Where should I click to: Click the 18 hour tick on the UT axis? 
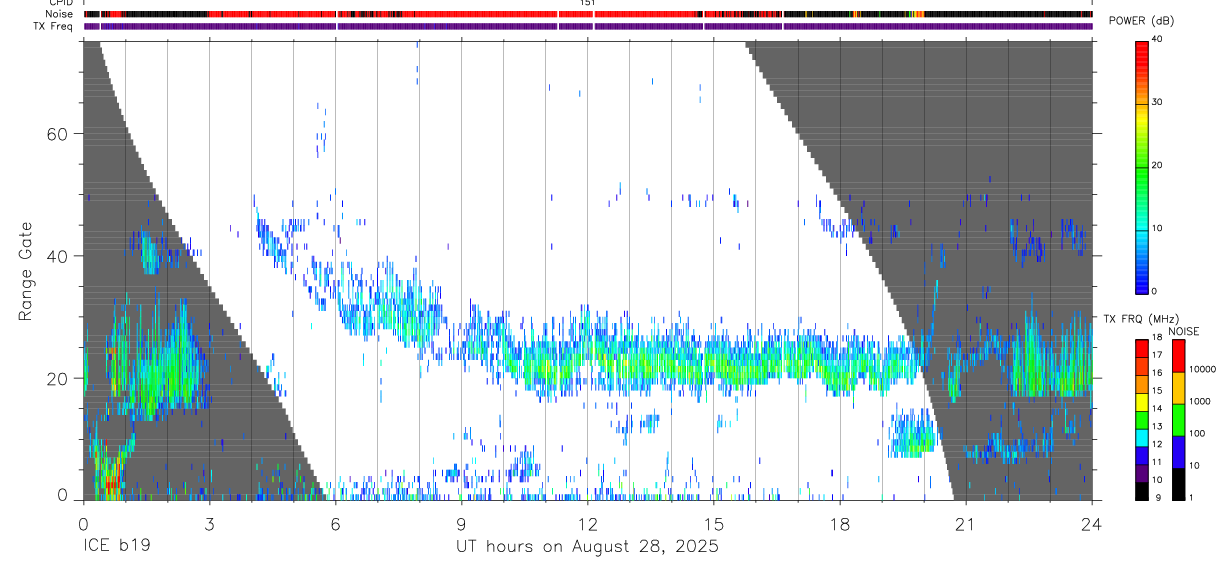[x=840, y=523]
